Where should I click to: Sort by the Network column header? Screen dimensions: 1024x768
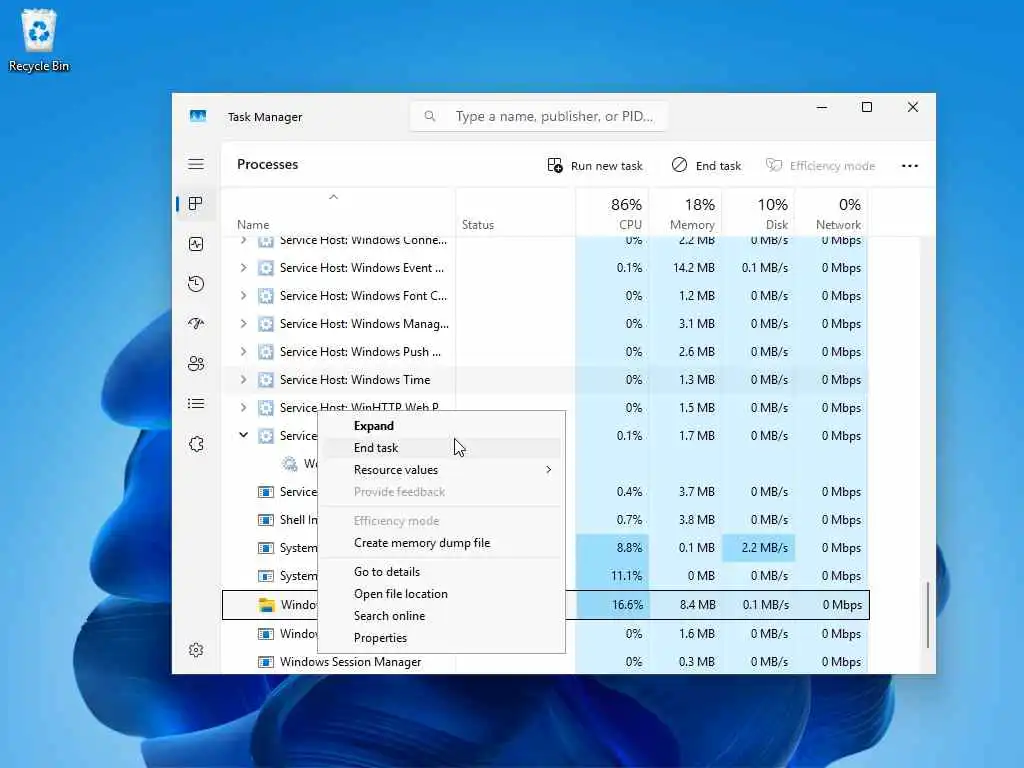pos(832,214)
